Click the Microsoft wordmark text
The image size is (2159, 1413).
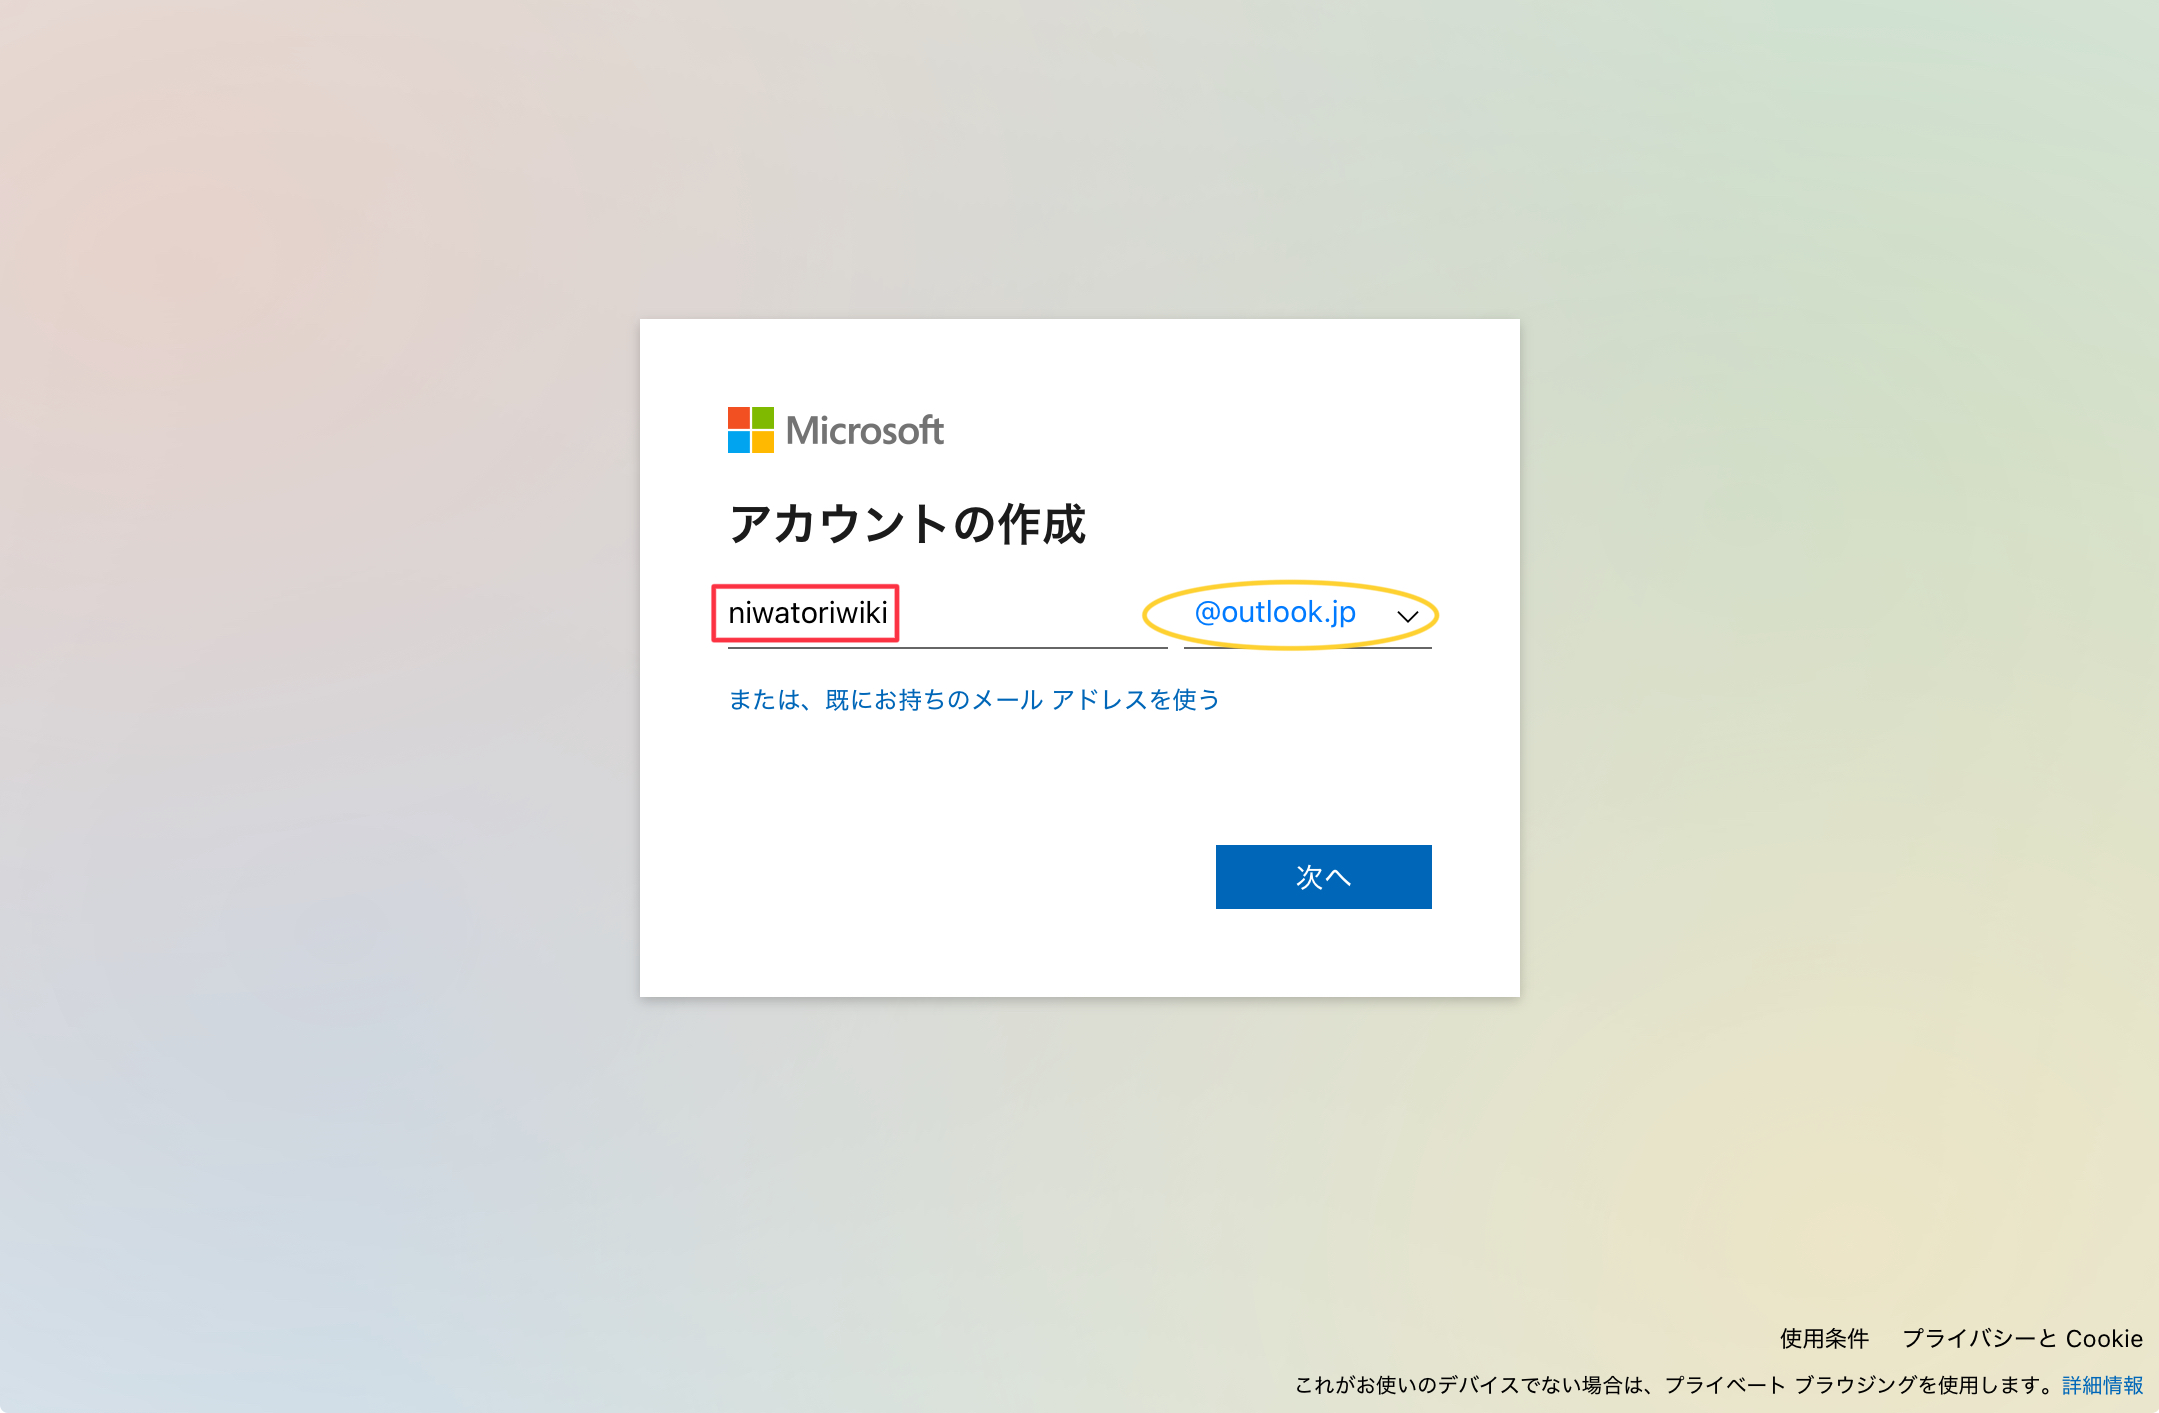pyautogui.click(x=864, y=431)
